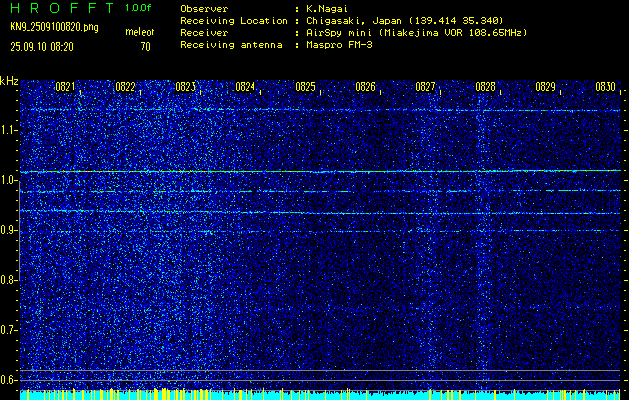Click the 0.7 frequency axis label
The width and height of the screenshot is (629, 400).
[x=8, y=330]
